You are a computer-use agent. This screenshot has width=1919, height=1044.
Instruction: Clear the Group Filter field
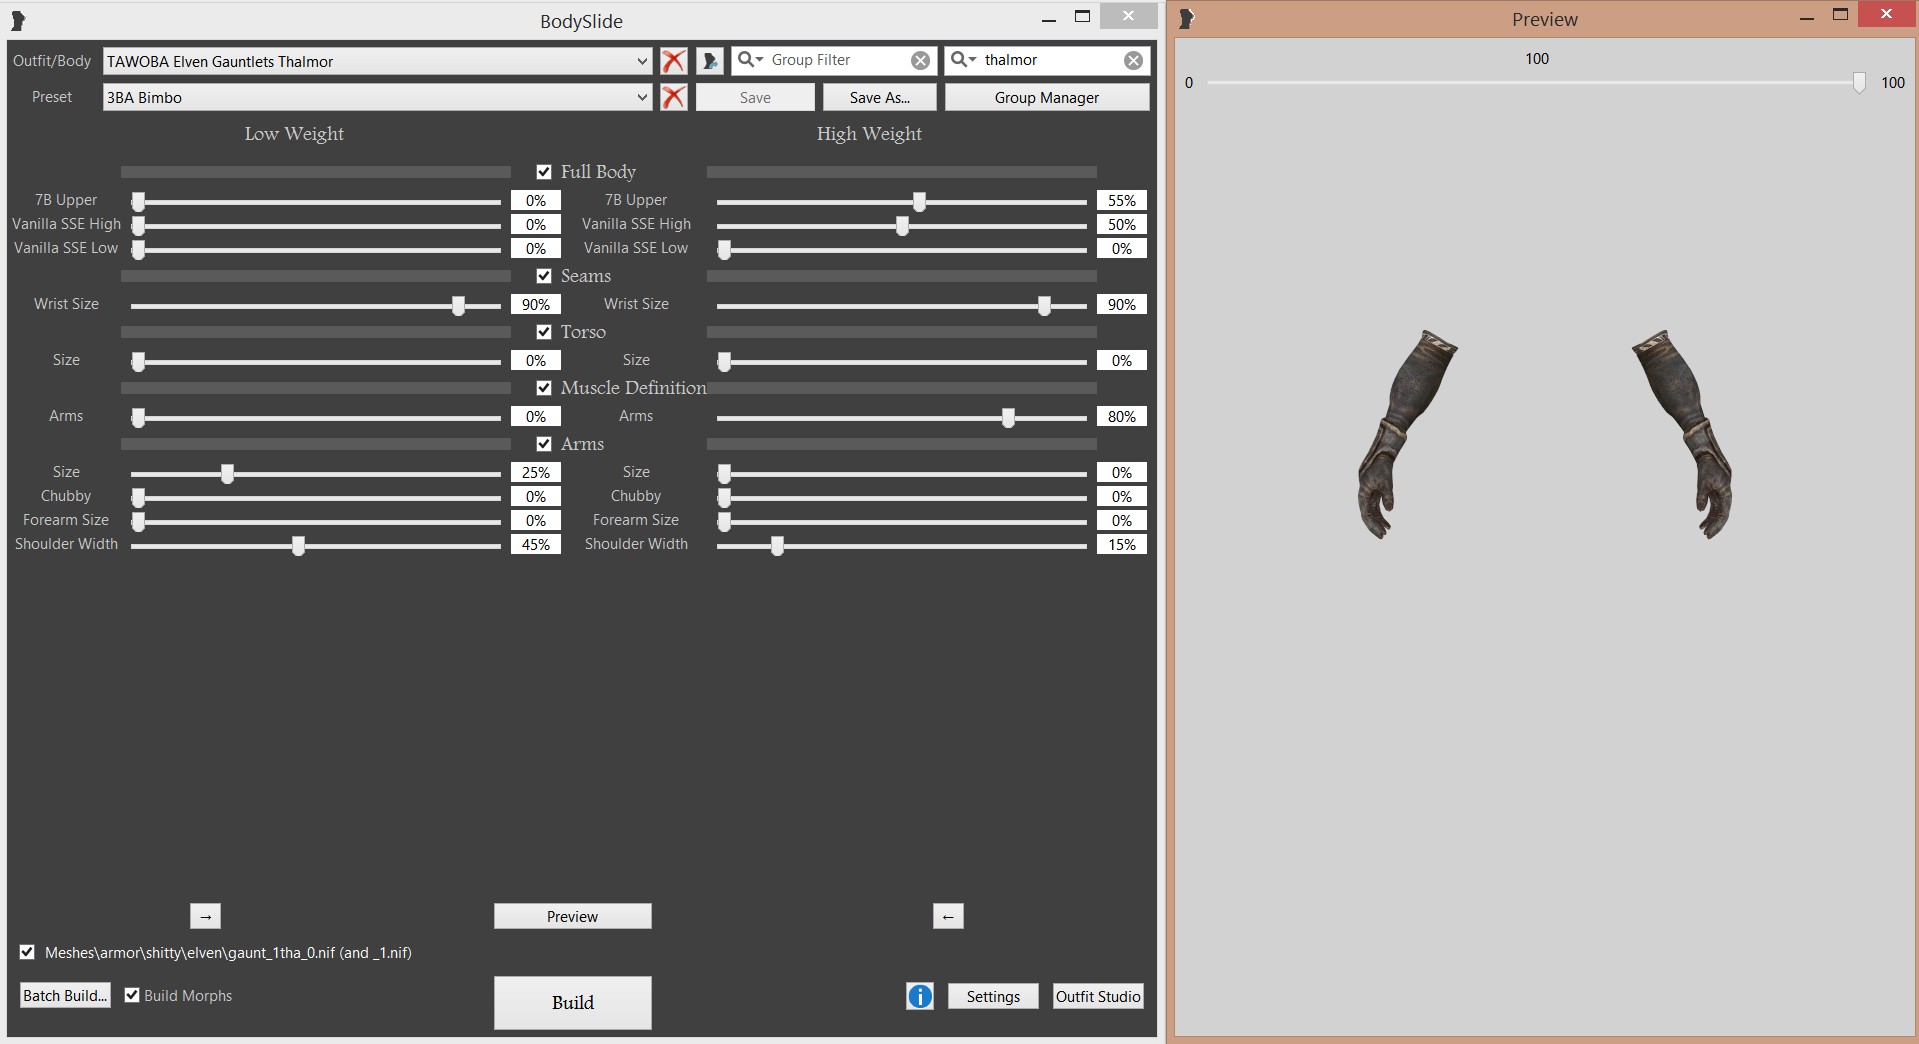pyautogui.click(x=920, y=61)
